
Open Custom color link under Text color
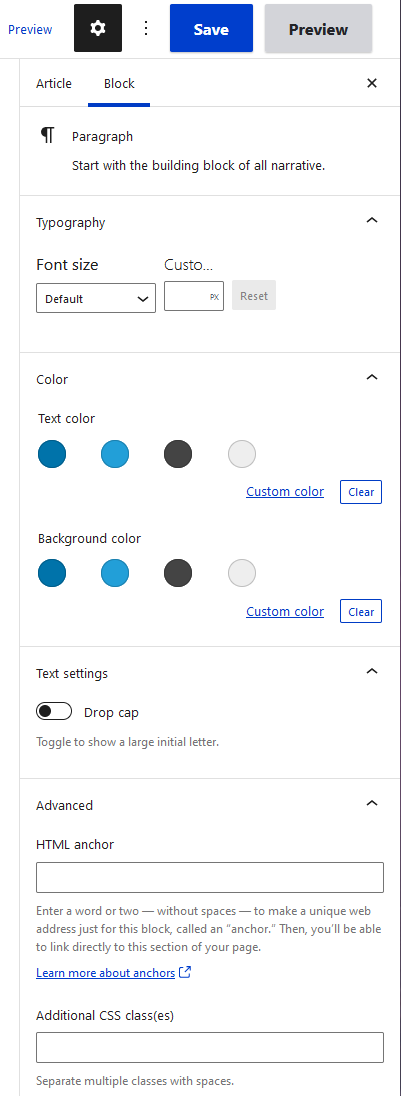[x=285, y=491]
